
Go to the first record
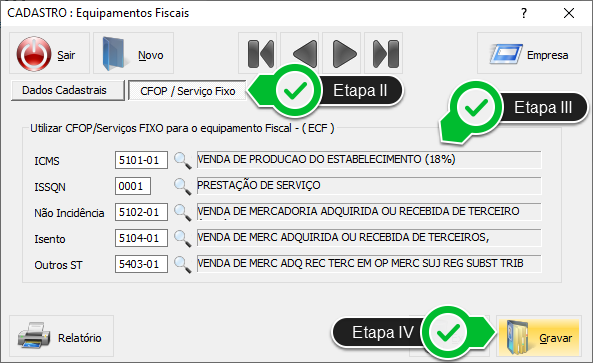pos(259,53)
